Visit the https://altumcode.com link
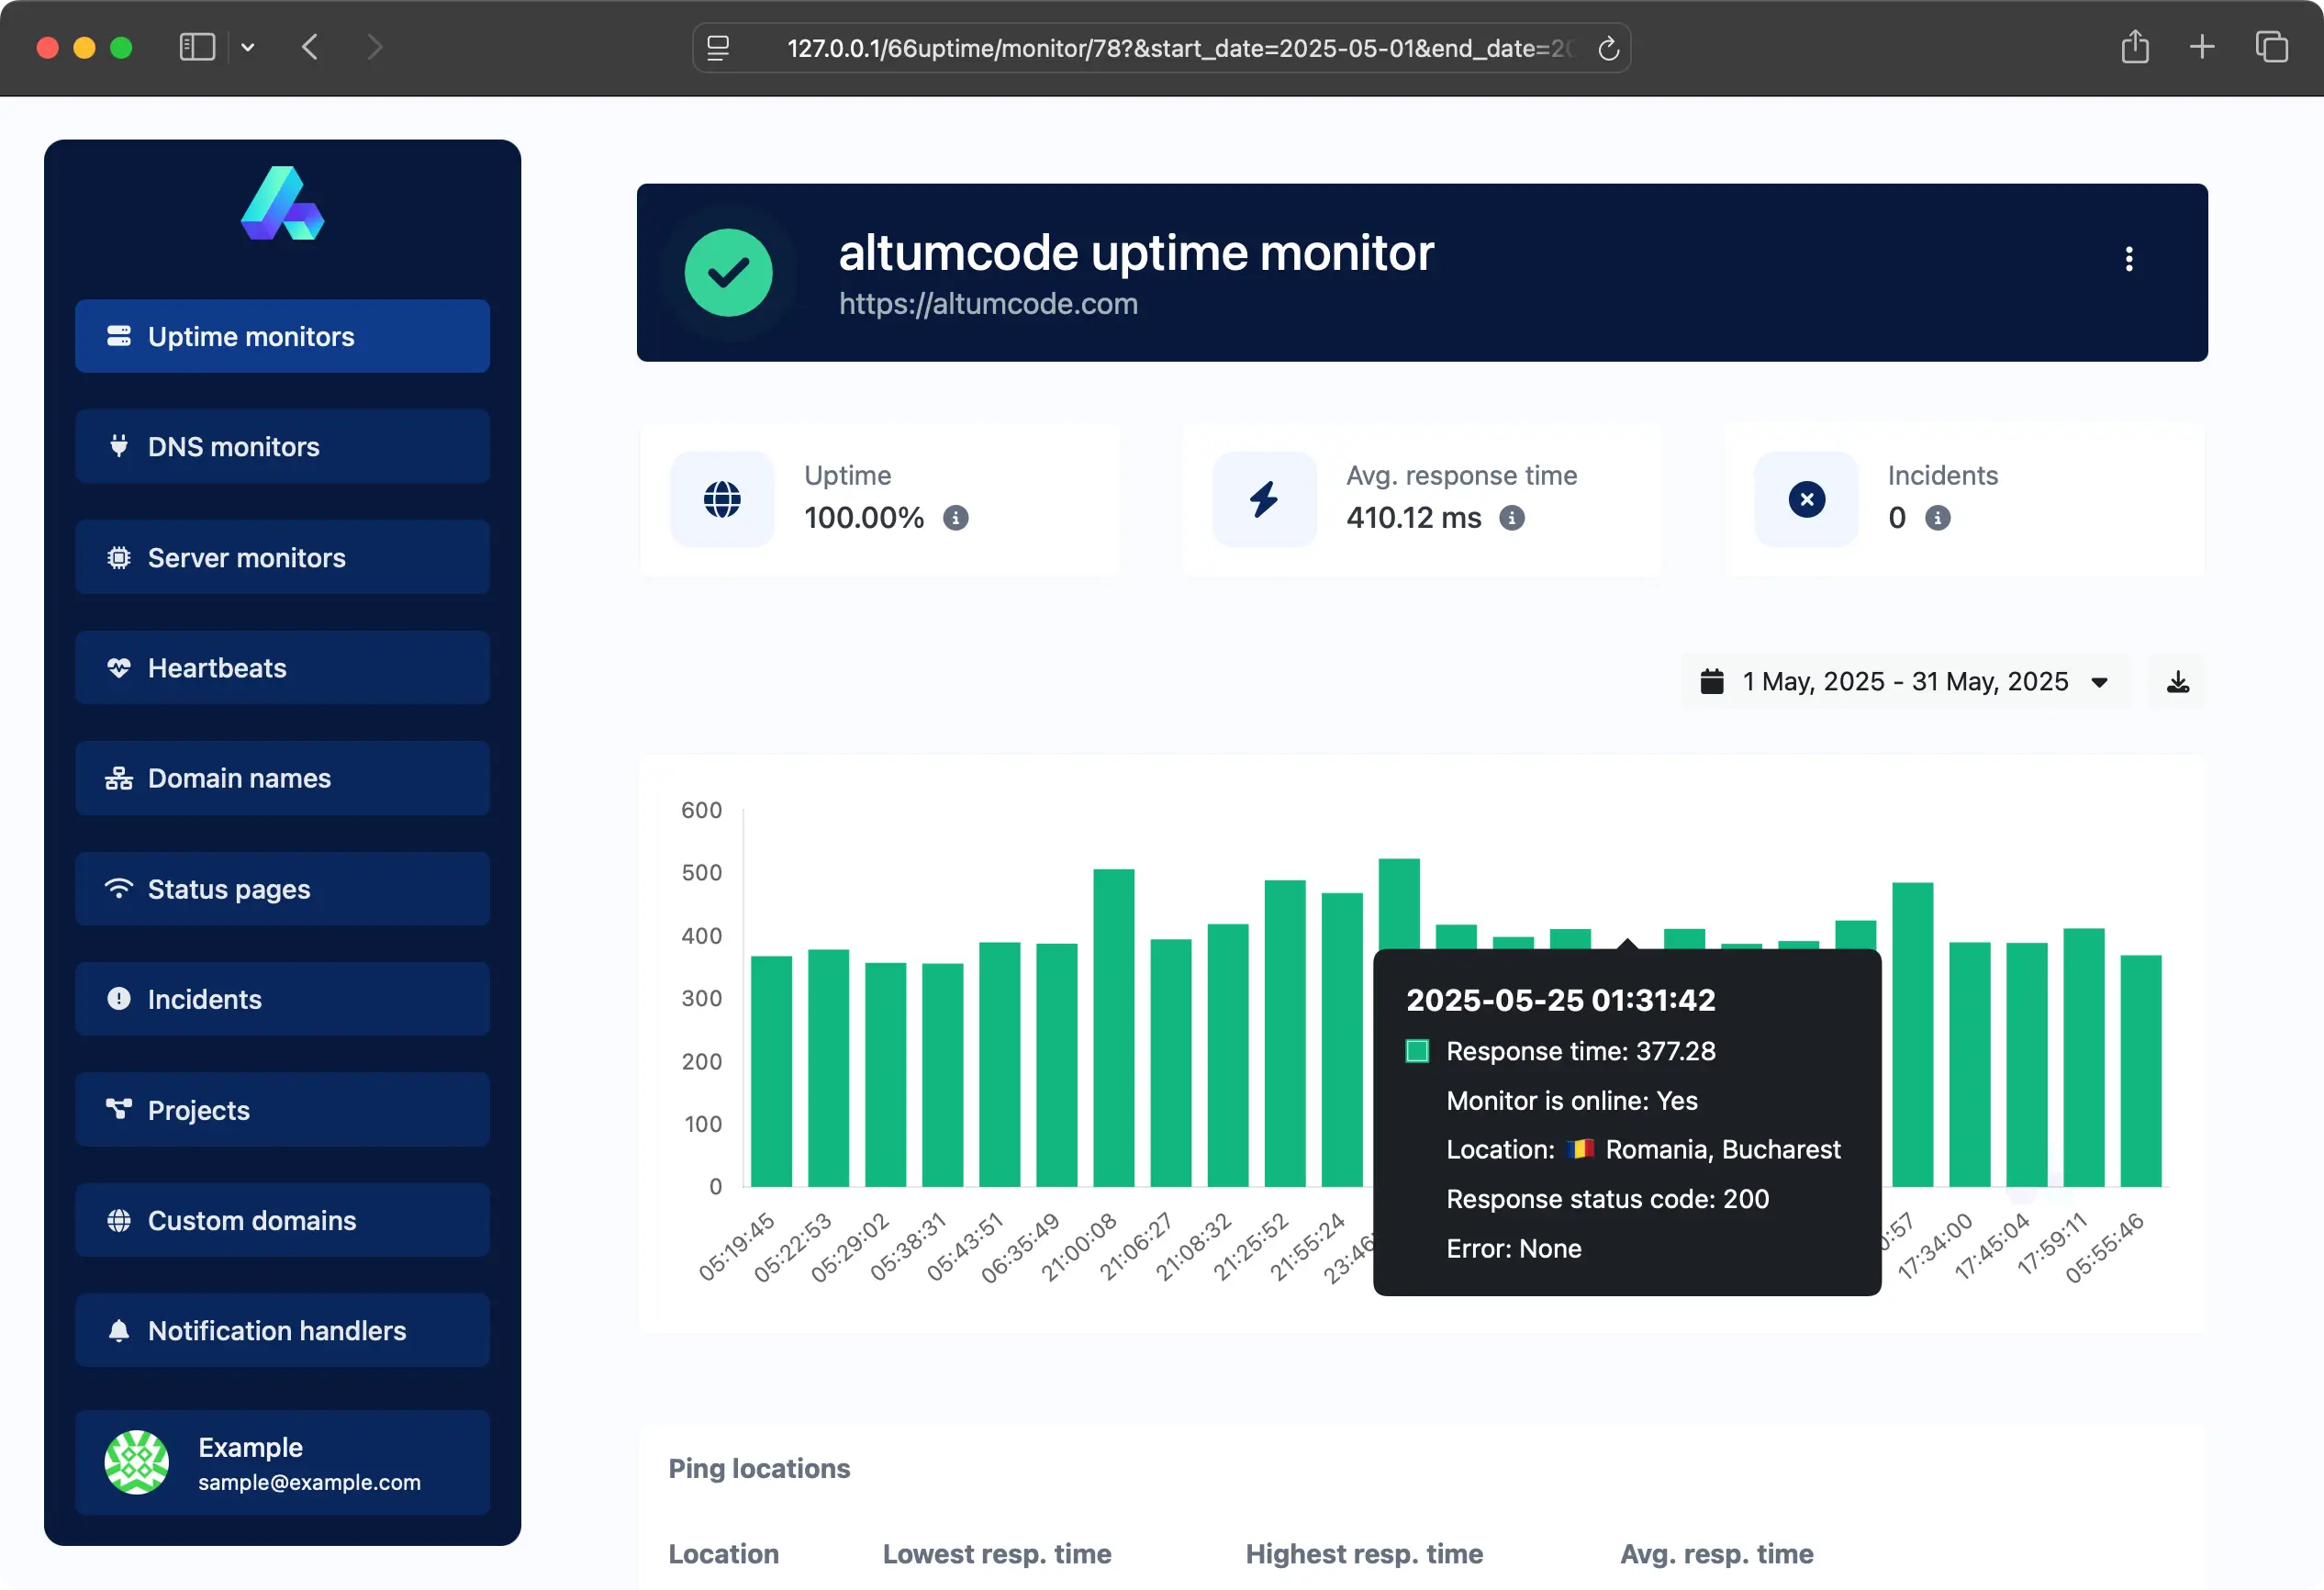Image resolution: width=2324 pixels, height=1590 pixels. click(x=988, y=304)
